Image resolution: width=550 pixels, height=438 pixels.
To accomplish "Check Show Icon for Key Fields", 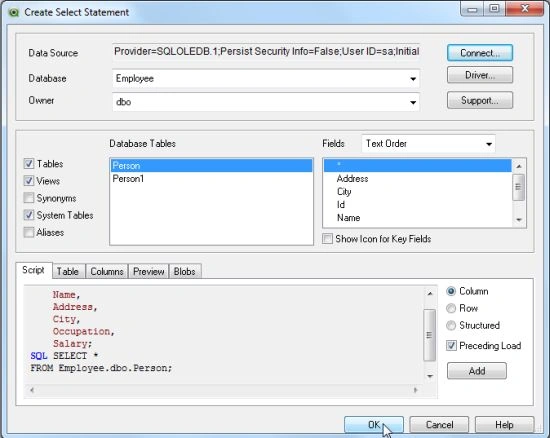I will coord(327,239).
